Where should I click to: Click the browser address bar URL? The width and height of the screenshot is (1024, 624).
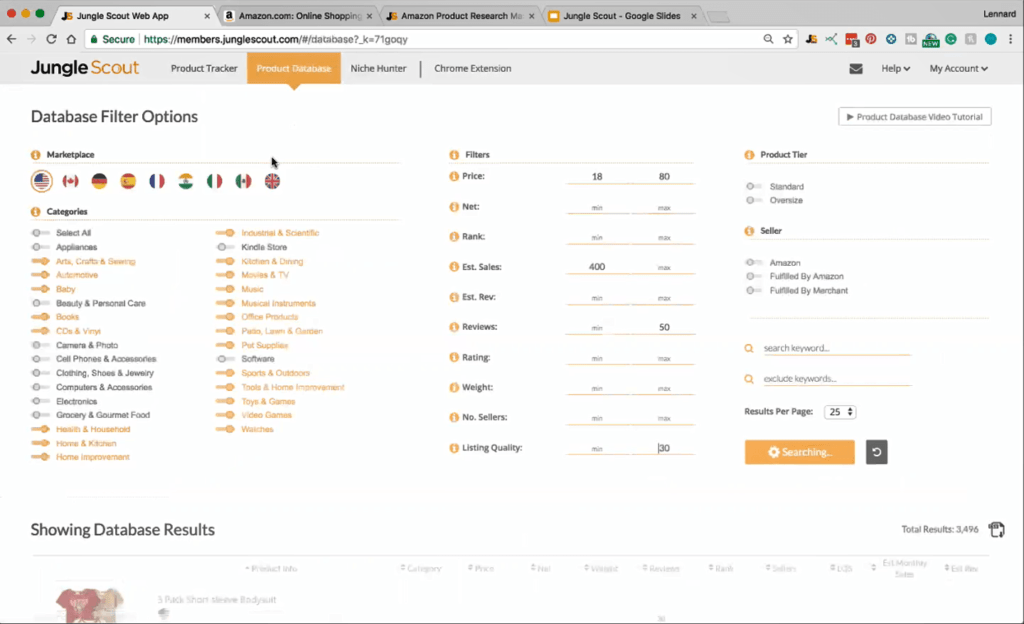coord(276,39)
